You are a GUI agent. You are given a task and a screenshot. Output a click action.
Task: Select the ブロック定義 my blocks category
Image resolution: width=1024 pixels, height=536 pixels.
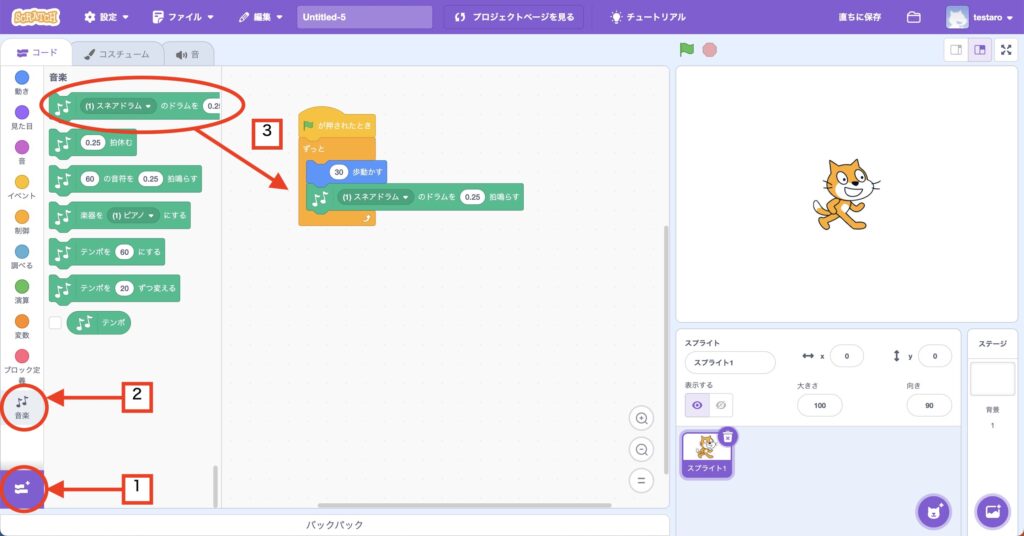[22, 366]
